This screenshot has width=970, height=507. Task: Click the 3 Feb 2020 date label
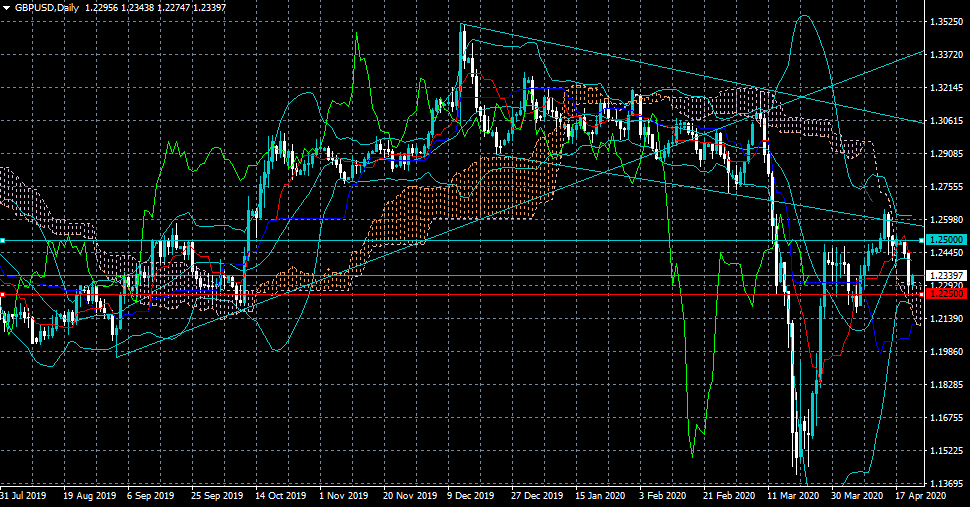[x=662, y=496]
